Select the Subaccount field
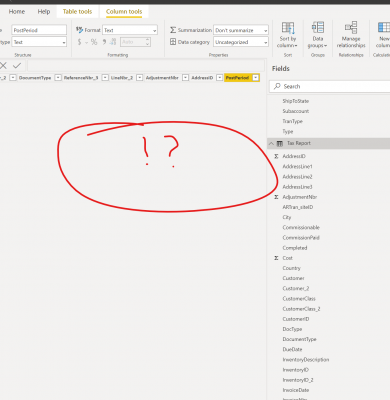The height and width of the screenshot is (400, 390). click(296, 111)
